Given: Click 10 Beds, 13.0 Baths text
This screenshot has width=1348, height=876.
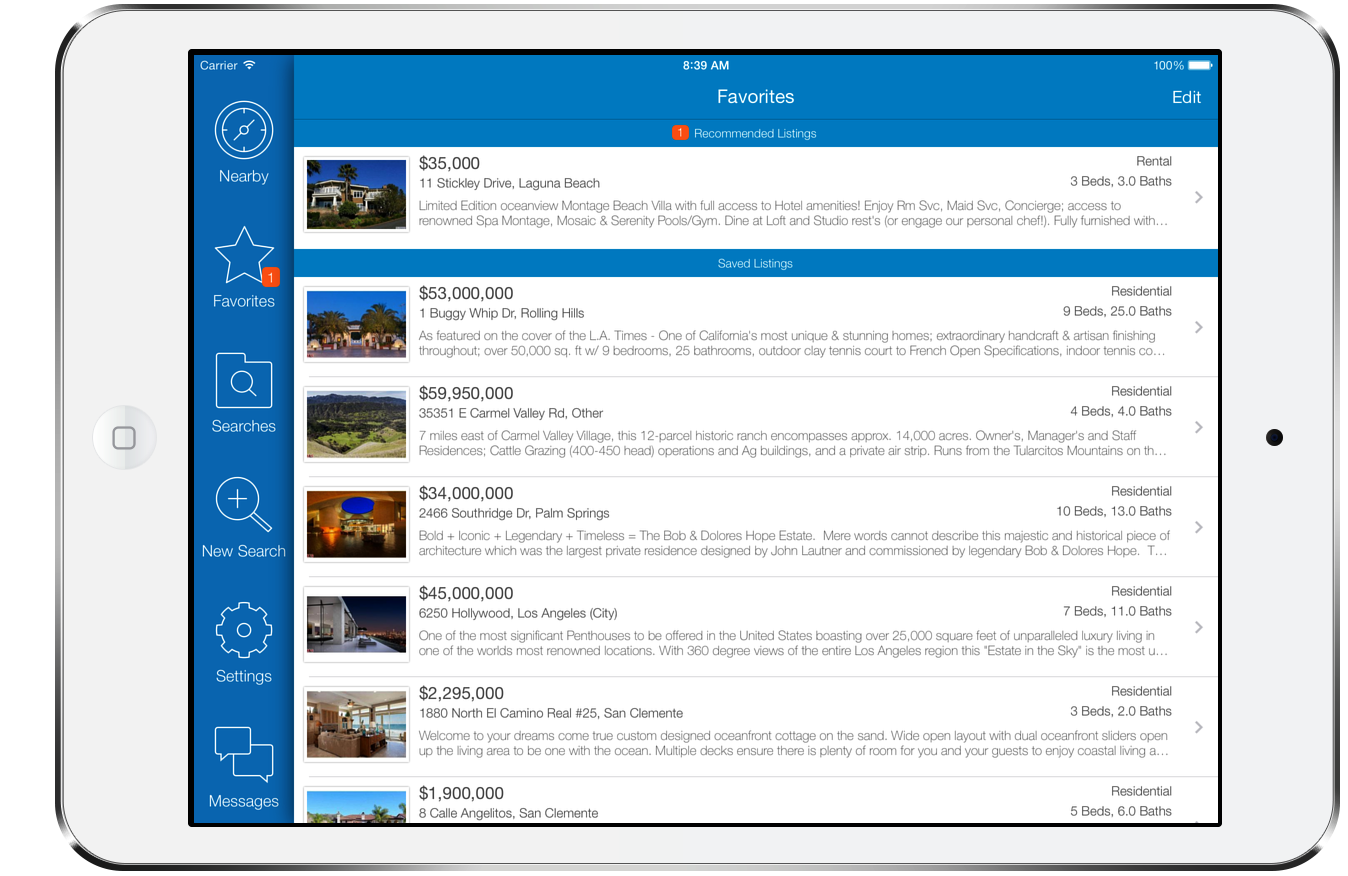Looking at the screenshot, I should [x=1114, y=511].
